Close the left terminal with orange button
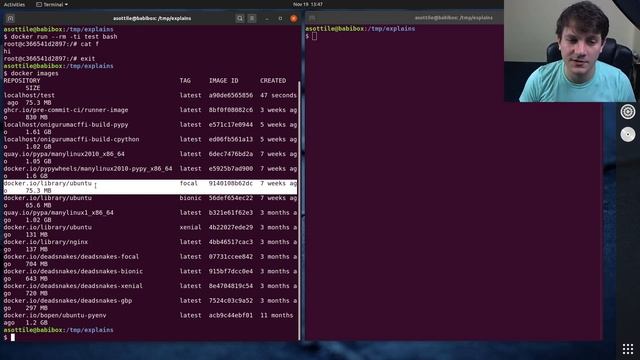The width and height of the screenshot is (640, 360). coord(293,18)
